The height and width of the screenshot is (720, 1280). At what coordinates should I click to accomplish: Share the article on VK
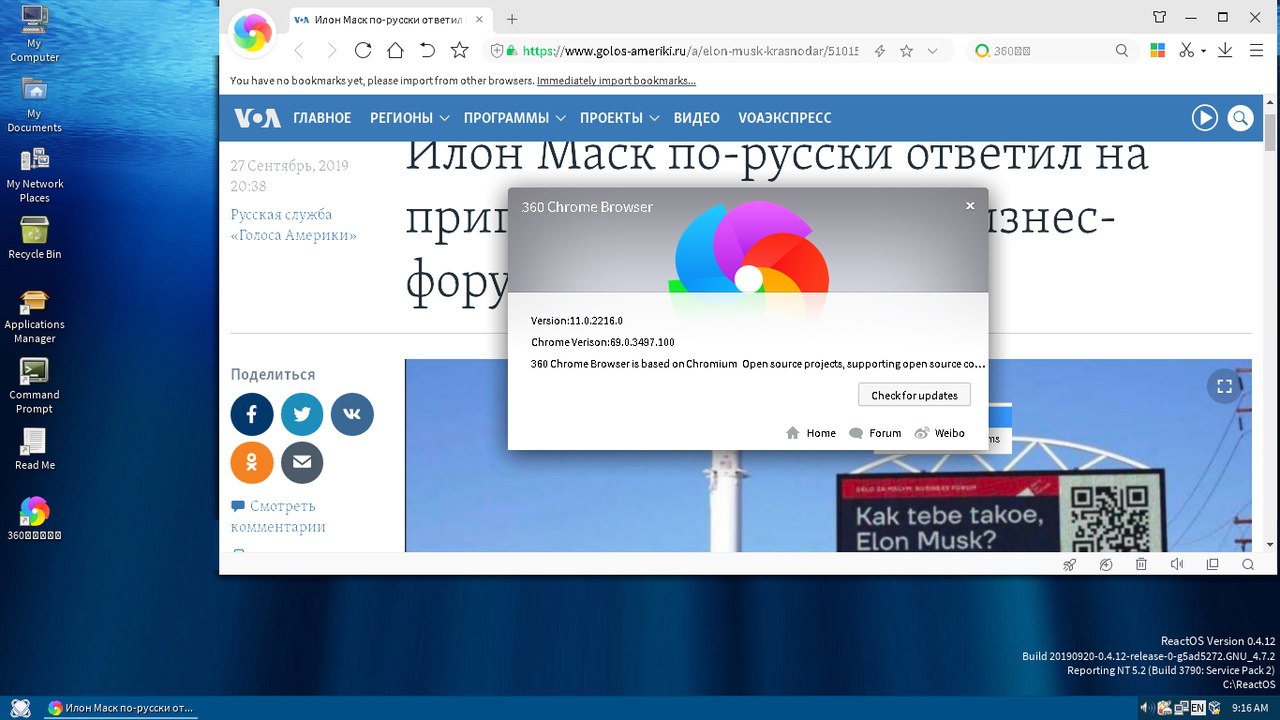[352, 414]
